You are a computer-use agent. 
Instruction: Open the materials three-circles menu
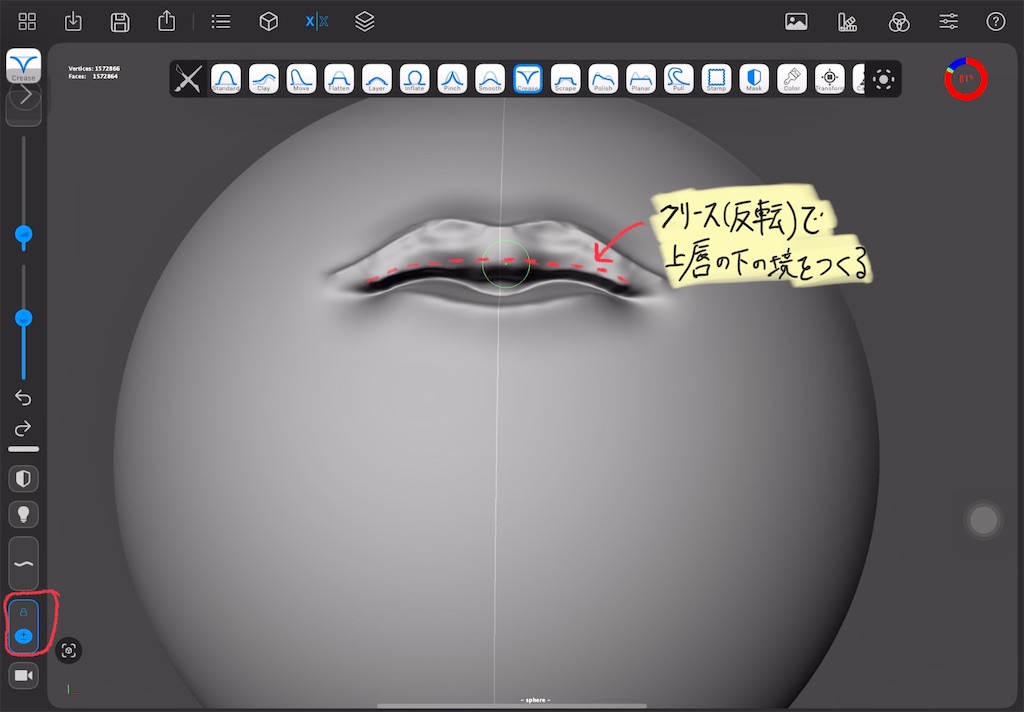899,22
